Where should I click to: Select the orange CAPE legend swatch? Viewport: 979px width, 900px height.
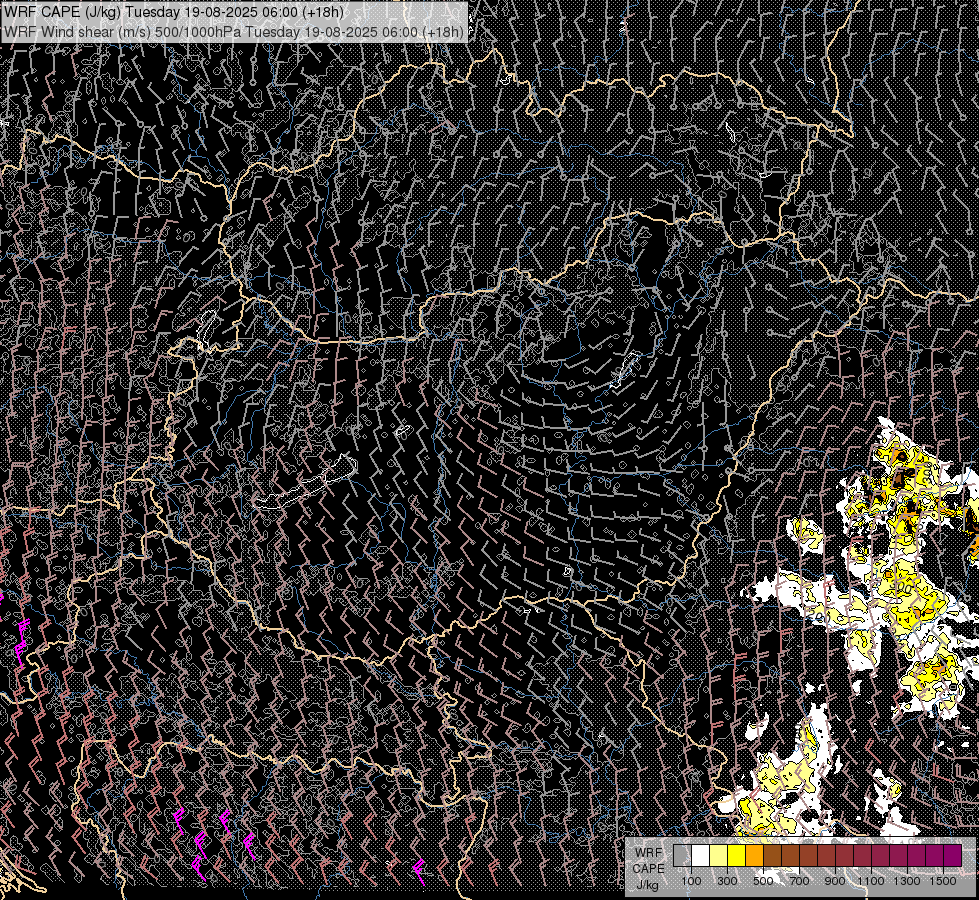(754, 855)
